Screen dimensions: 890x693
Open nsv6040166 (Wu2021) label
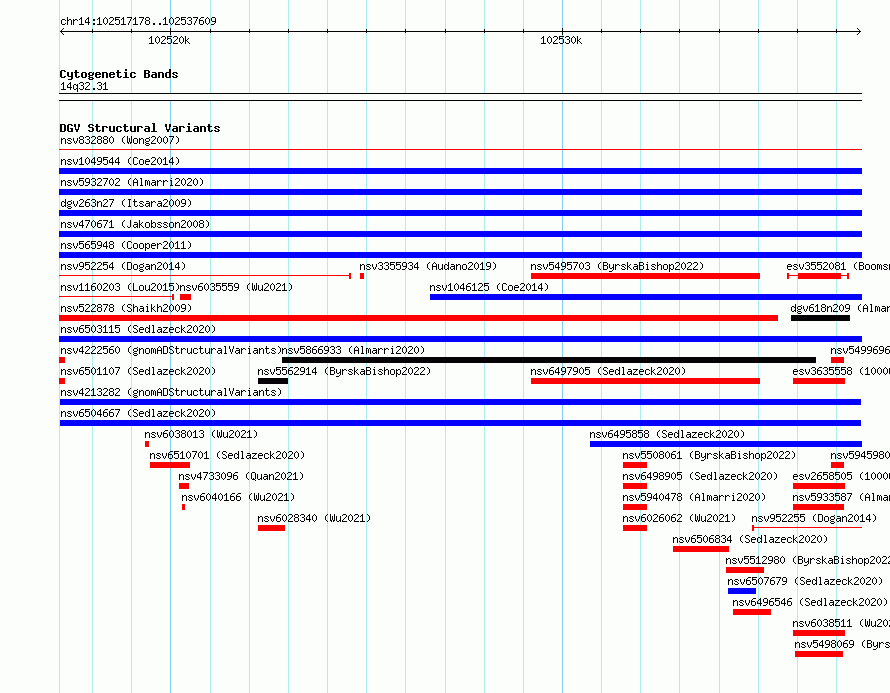tap(238, 497)
